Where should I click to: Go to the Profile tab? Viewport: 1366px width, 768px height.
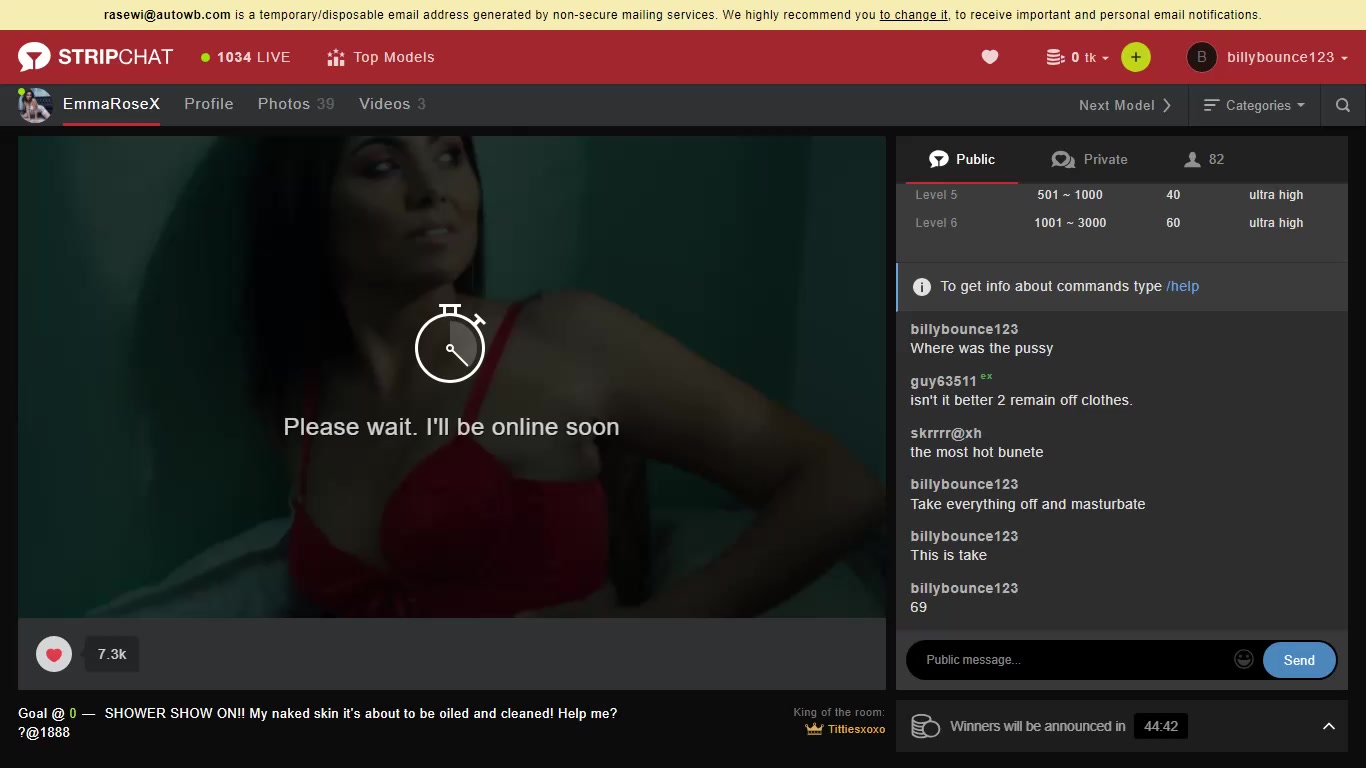click(x=208, y=104)
